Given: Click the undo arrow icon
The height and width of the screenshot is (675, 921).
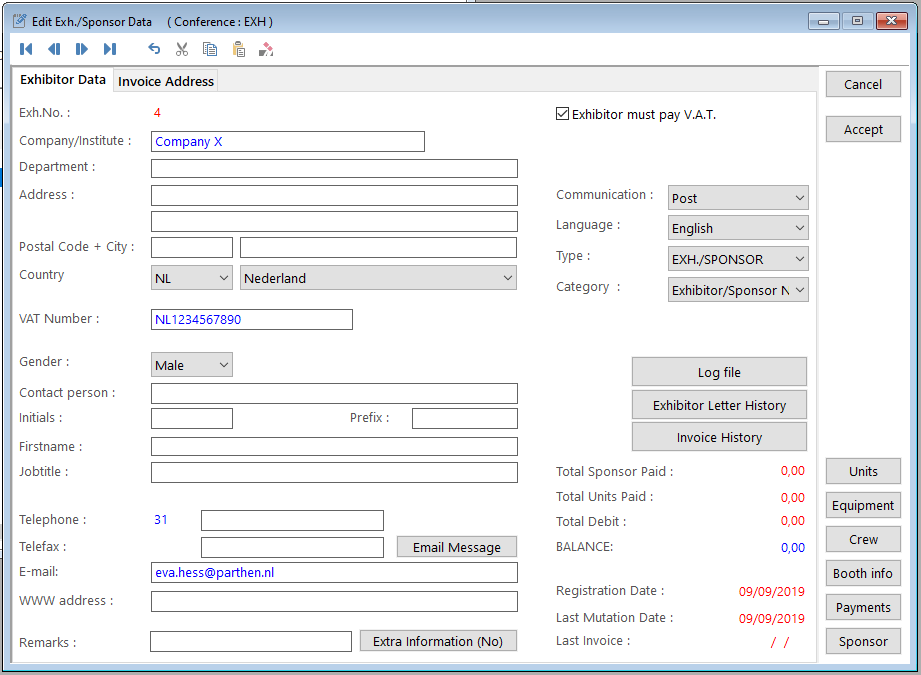Looking at the screenshot, I should [154, 49].
